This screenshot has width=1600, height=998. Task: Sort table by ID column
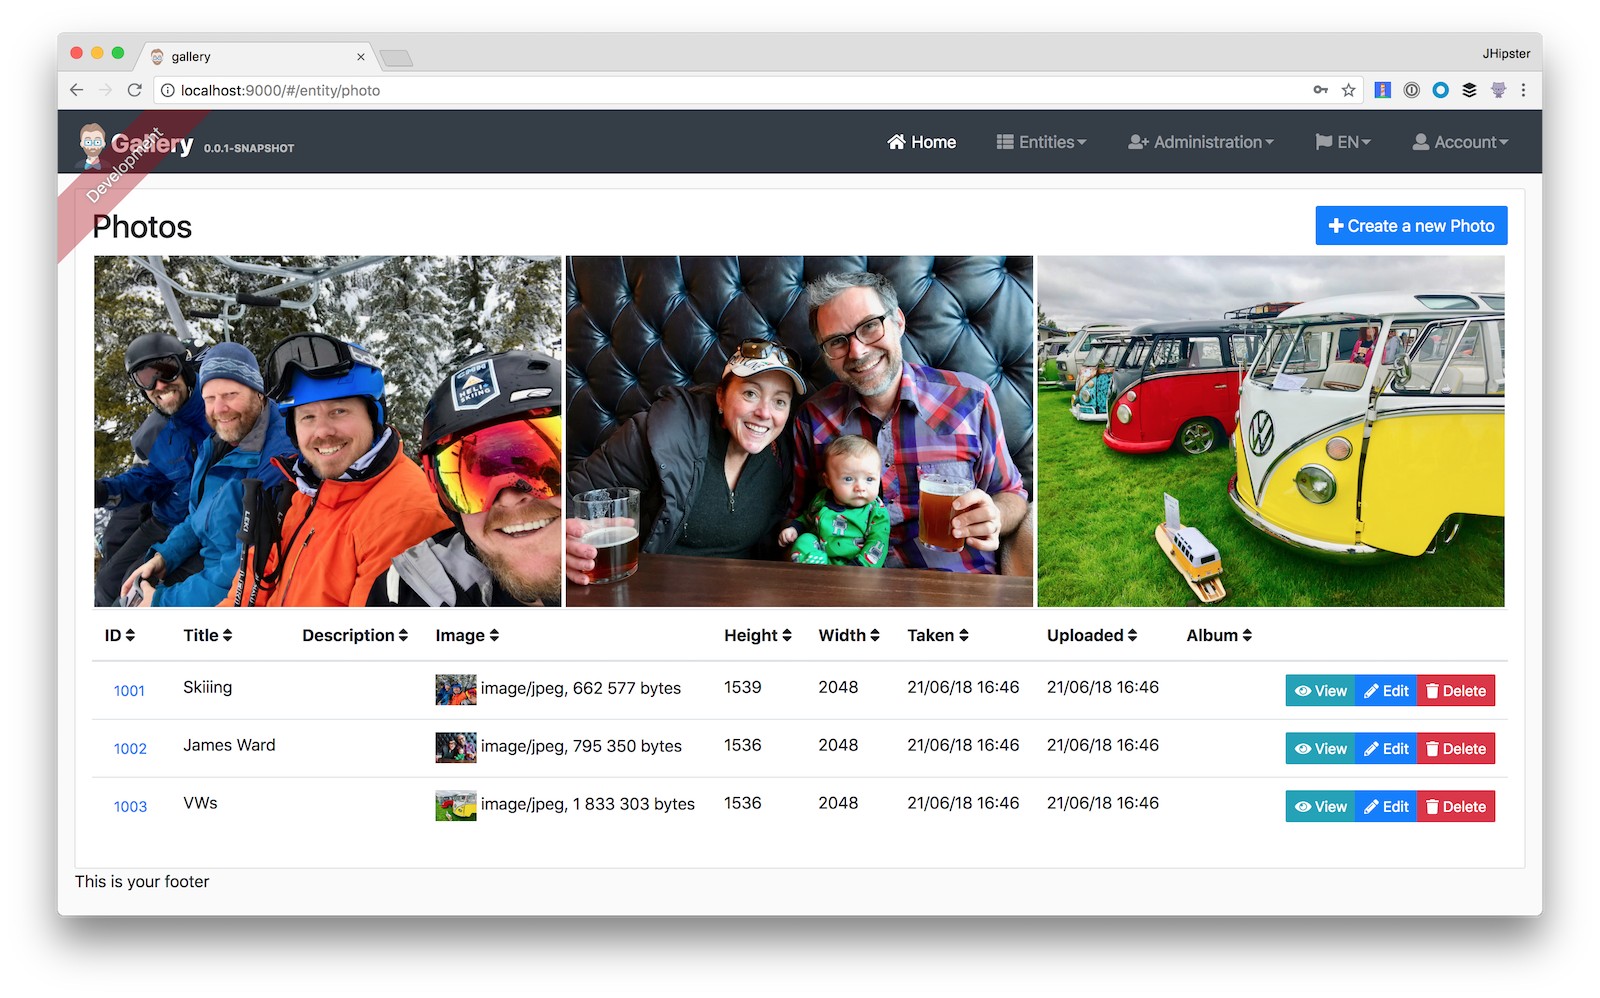(x=119, y=636)
